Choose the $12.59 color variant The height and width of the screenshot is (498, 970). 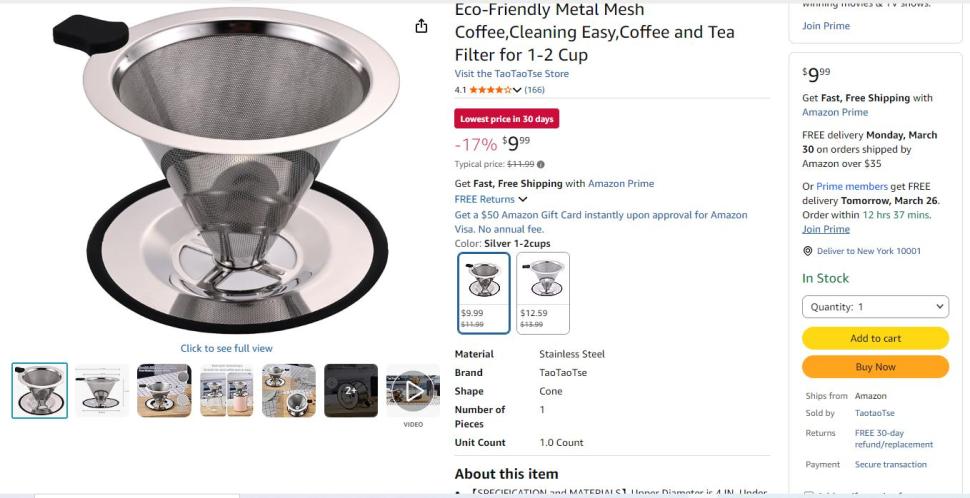click(x=543, y=292)
